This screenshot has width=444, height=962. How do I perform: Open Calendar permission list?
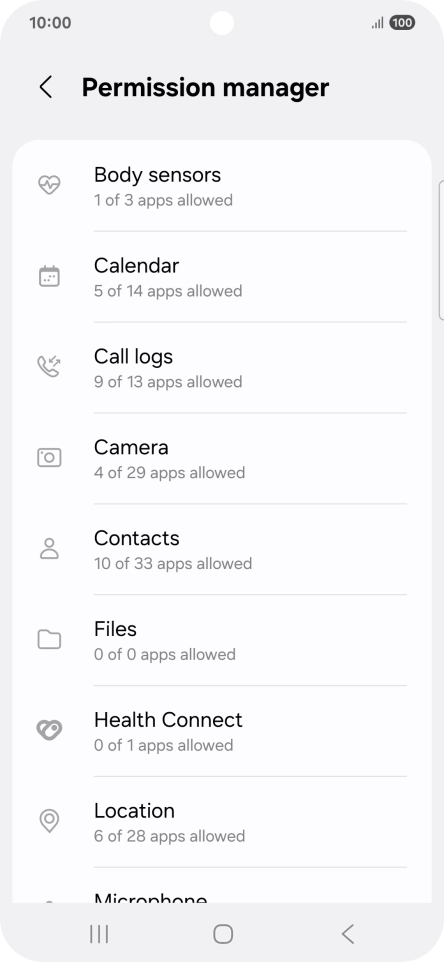point(222,277)
